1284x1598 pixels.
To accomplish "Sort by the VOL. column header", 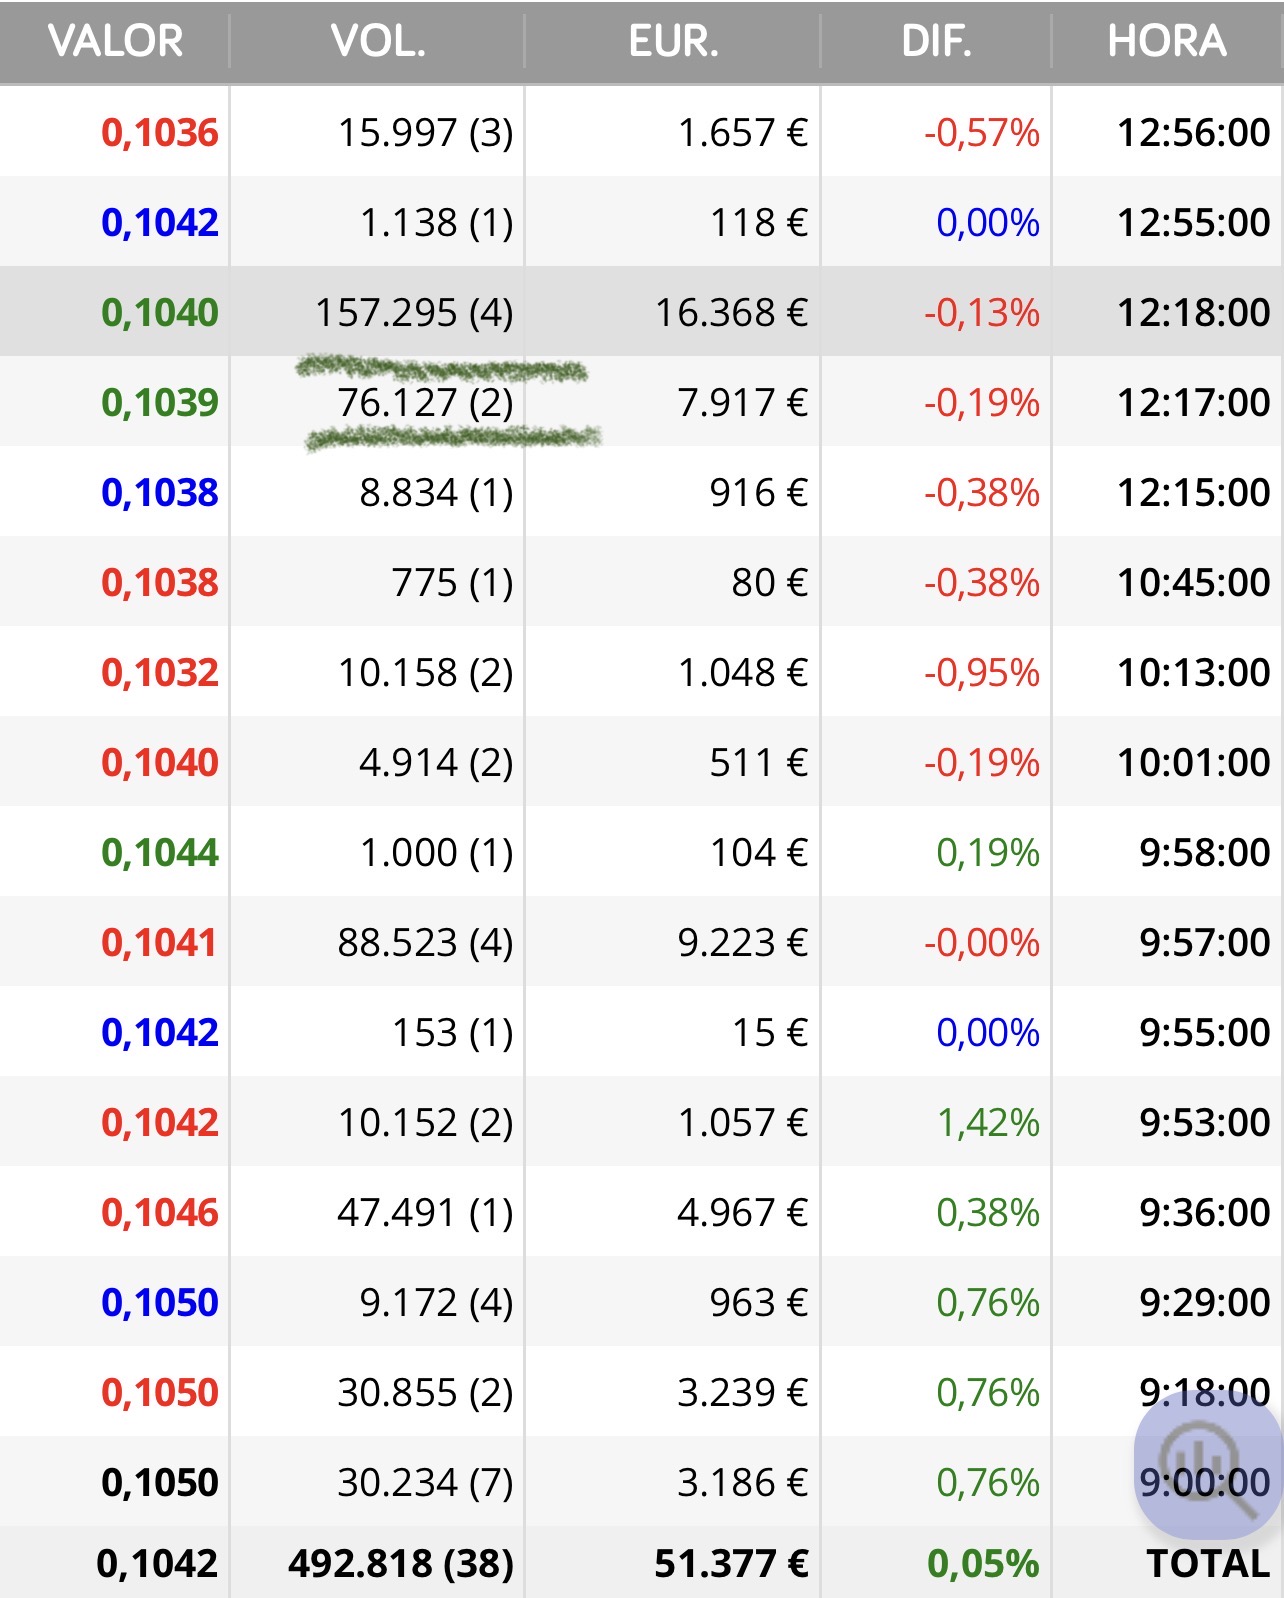I will point(378,42).
